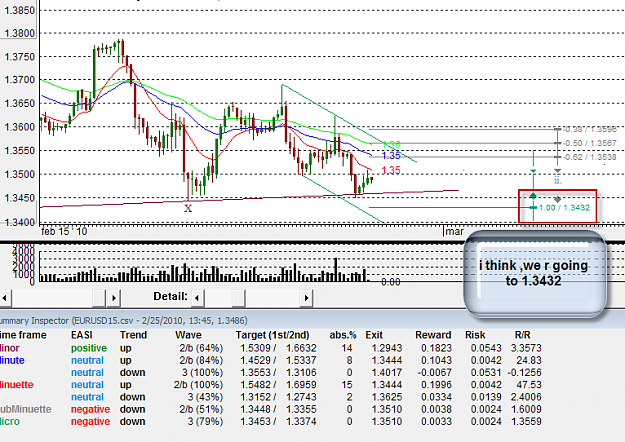
Task: Click the chart scrollbar left arrow
Action: (x=5, y=298)
